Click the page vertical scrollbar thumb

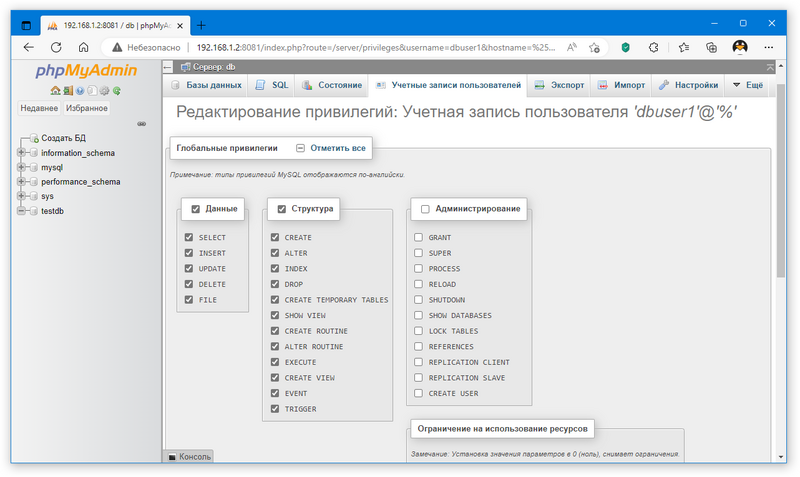click(781, 181)
